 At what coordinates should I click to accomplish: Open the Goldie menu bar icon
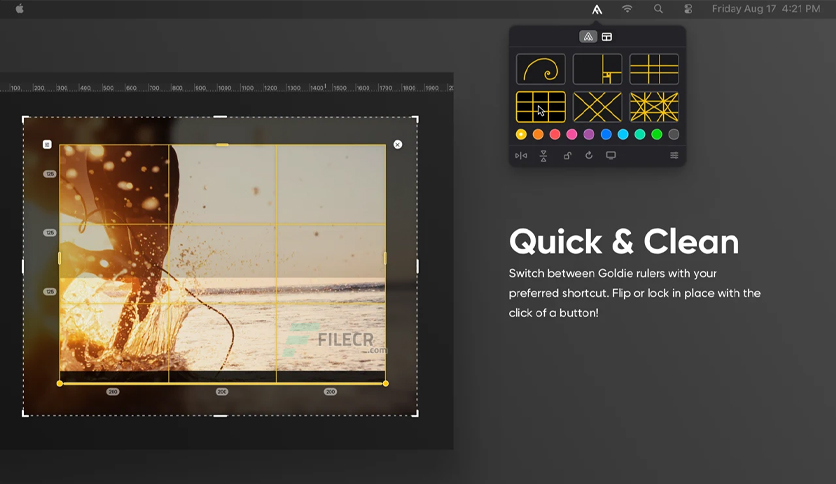[597, 9]
